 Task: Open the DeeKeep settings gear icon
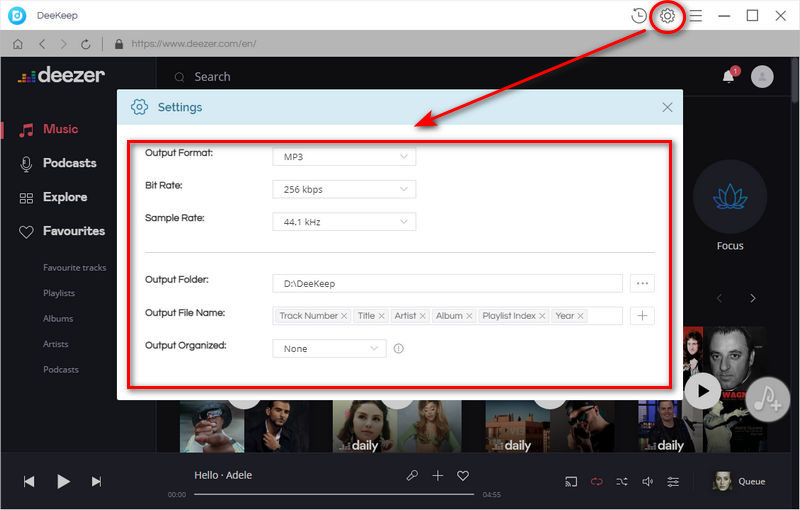(667, 16)
